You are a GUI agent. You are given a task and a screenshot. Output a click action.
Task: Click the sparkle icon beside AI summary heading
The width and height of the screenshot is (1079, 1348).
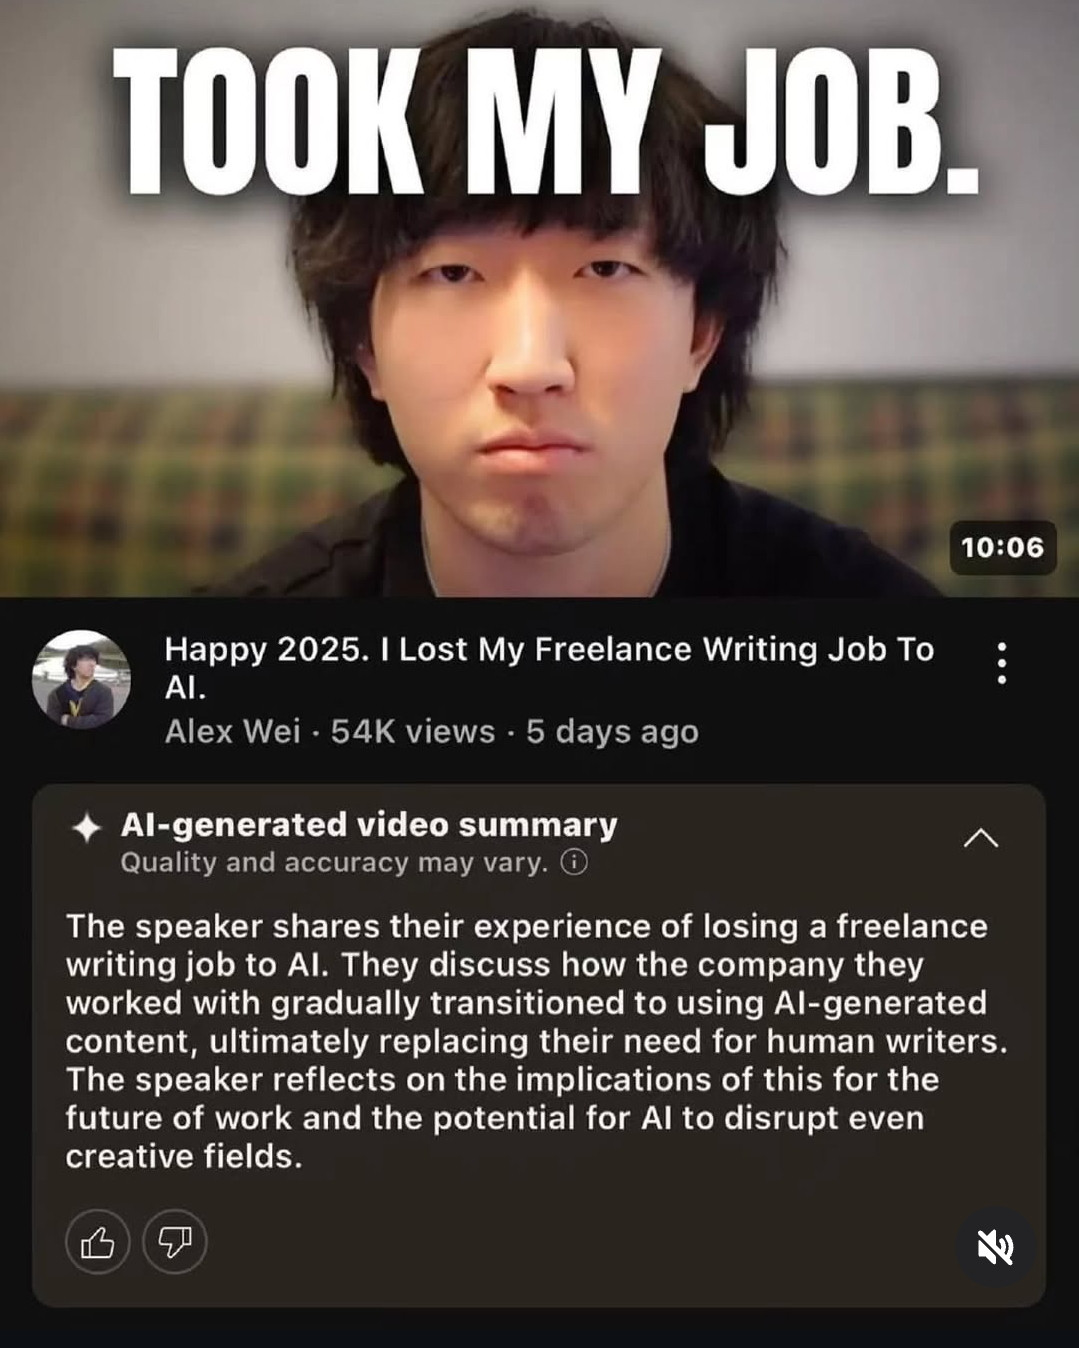point(87,828)
